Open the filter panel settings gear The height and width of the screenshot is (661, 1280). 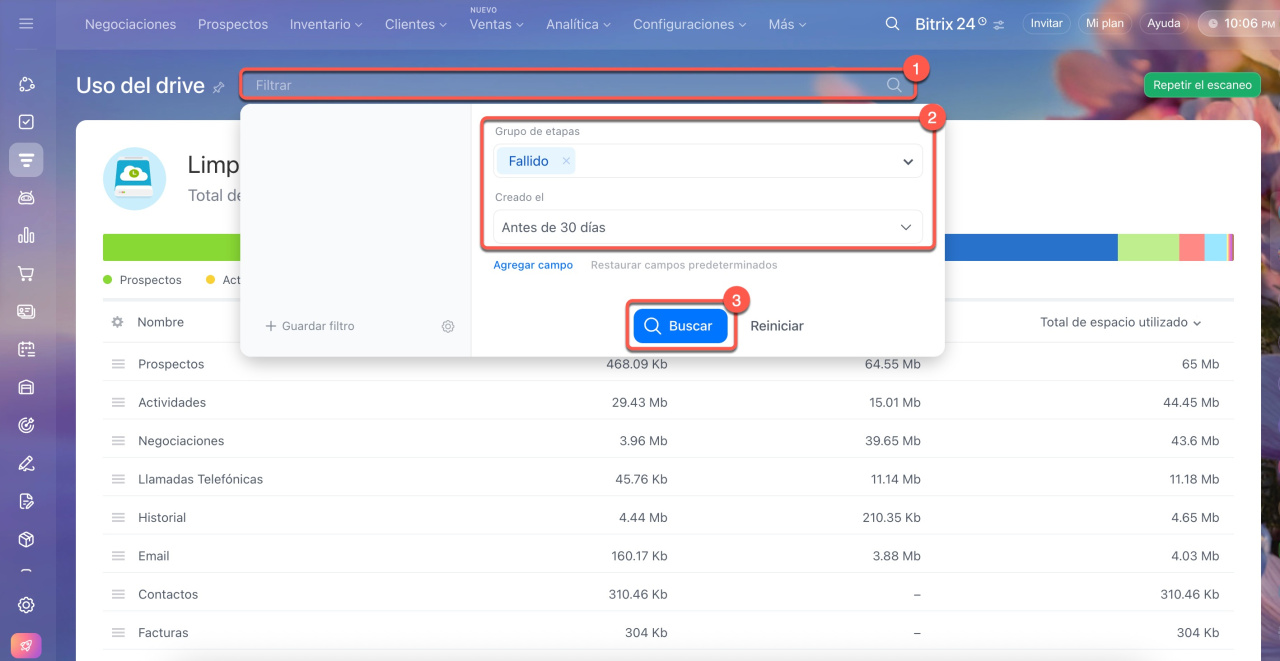tap(448, 326)
